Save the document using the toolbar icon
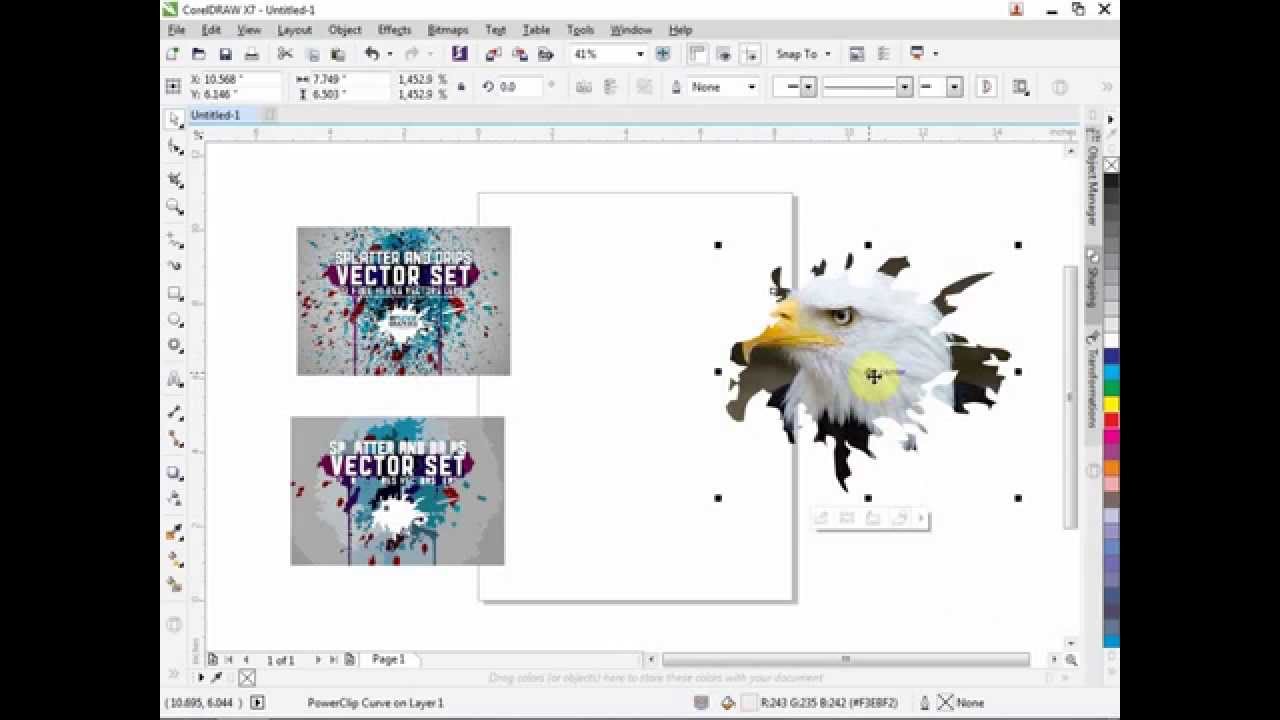The image size is (1280, 720). 225,54
